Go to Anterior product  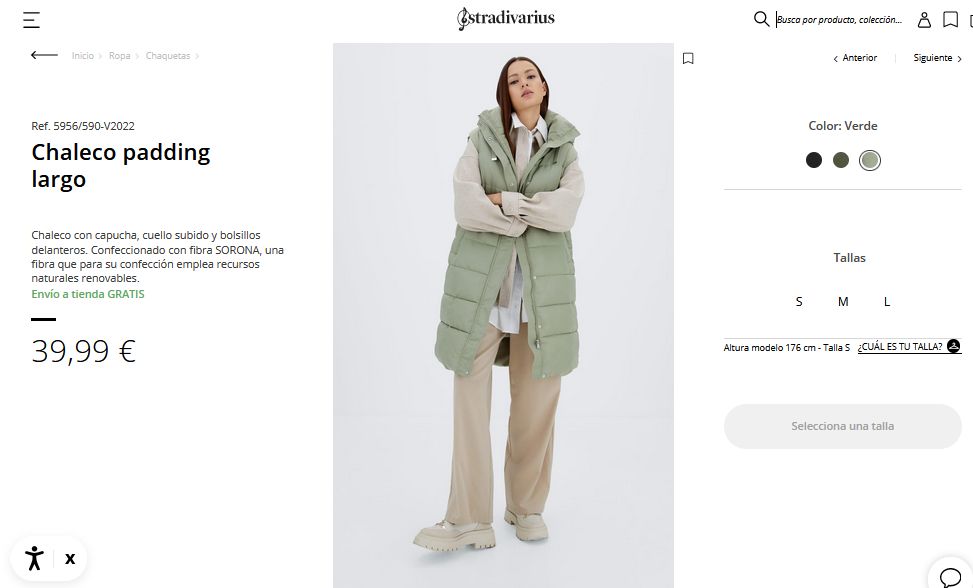click(x=854, y=58)
